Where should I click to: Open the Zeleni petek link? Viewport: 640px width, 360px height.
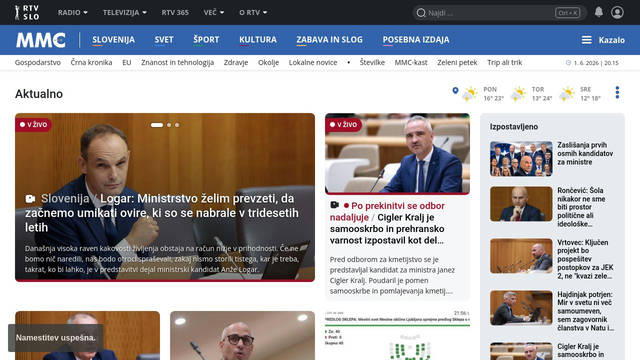point(457,62)
